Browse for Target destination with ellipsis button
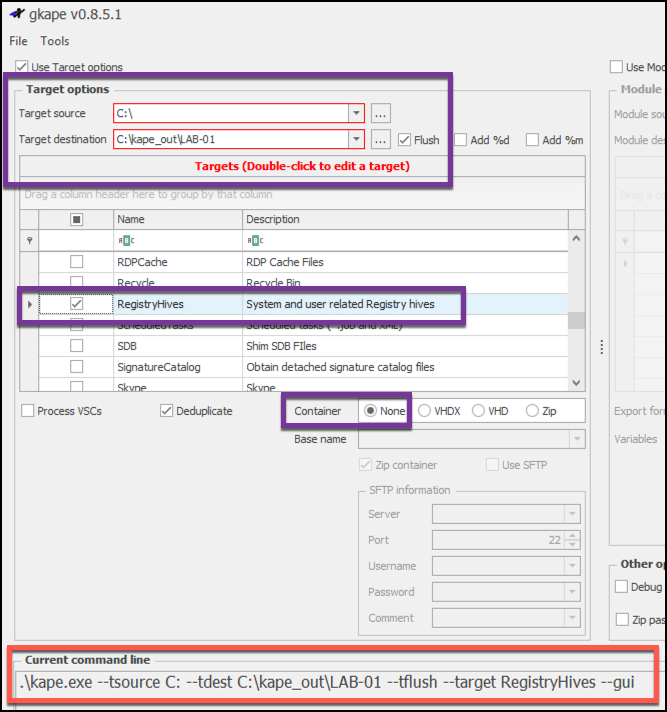667x712 pixels. coord(380,139)
